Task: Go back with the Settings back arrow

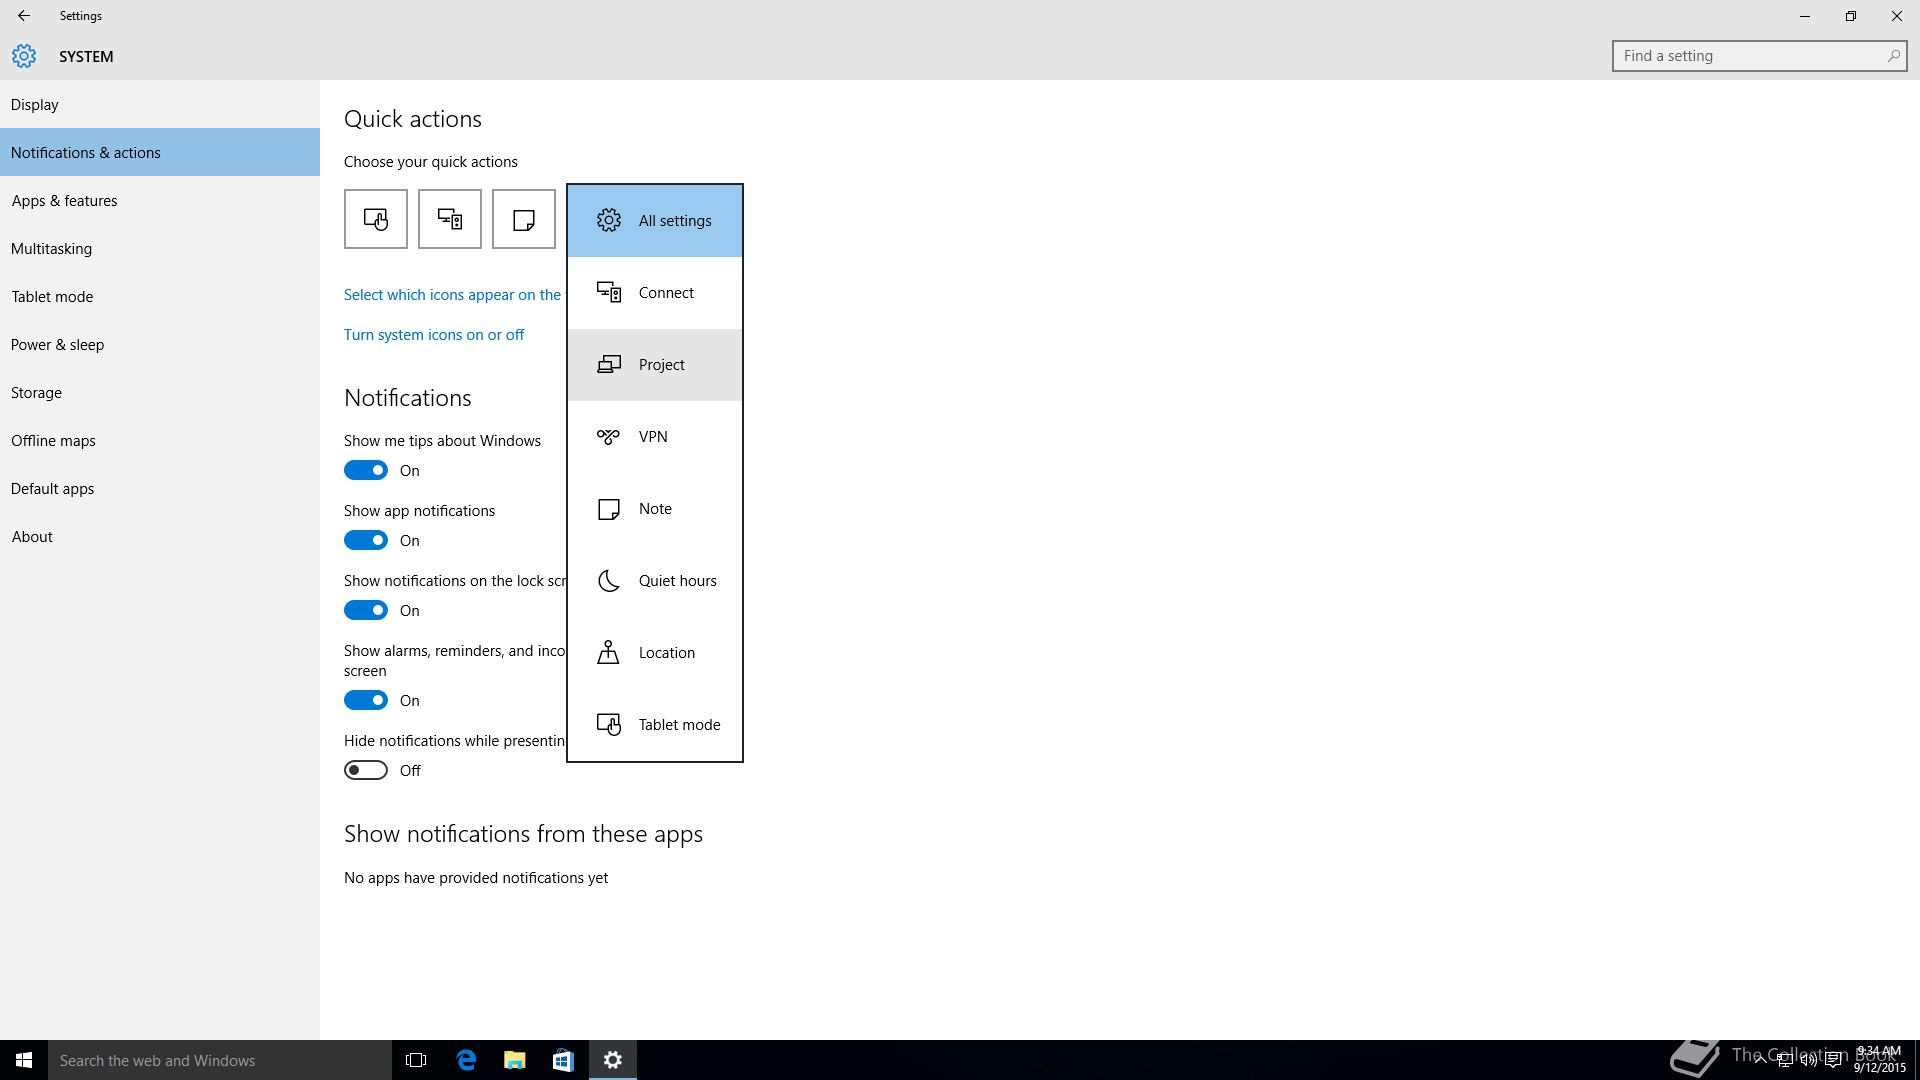Action: click(24, 16)
